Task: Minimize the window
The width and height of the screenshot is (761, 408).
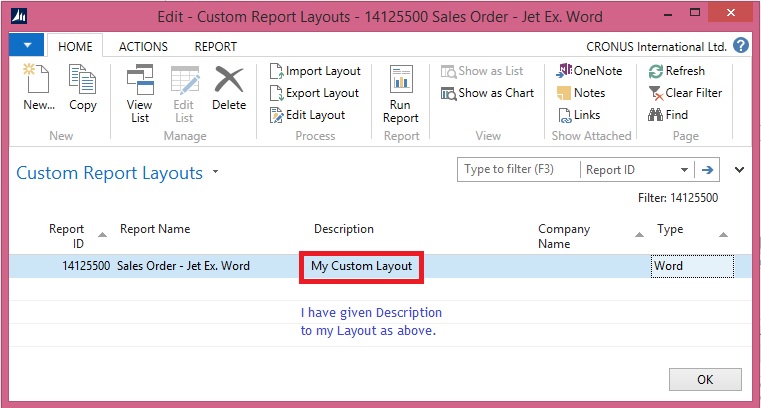Action: coord(668,15)
